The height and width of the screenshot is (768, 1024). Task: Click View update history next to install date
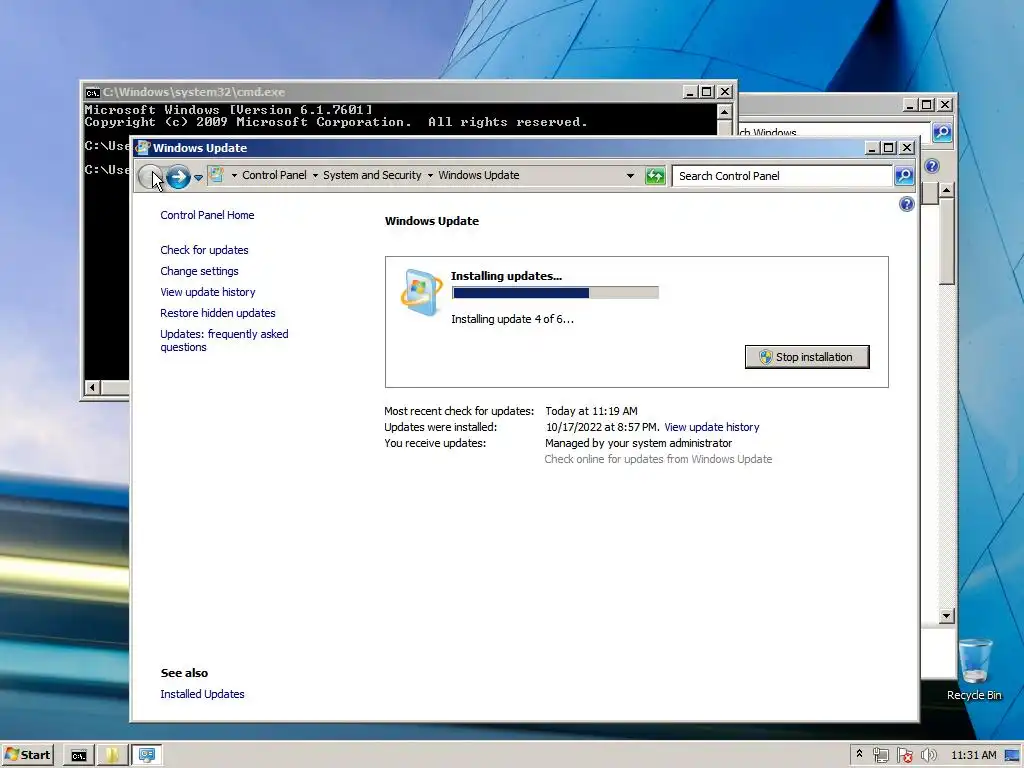pyautogui.click(x=711, y=427)
